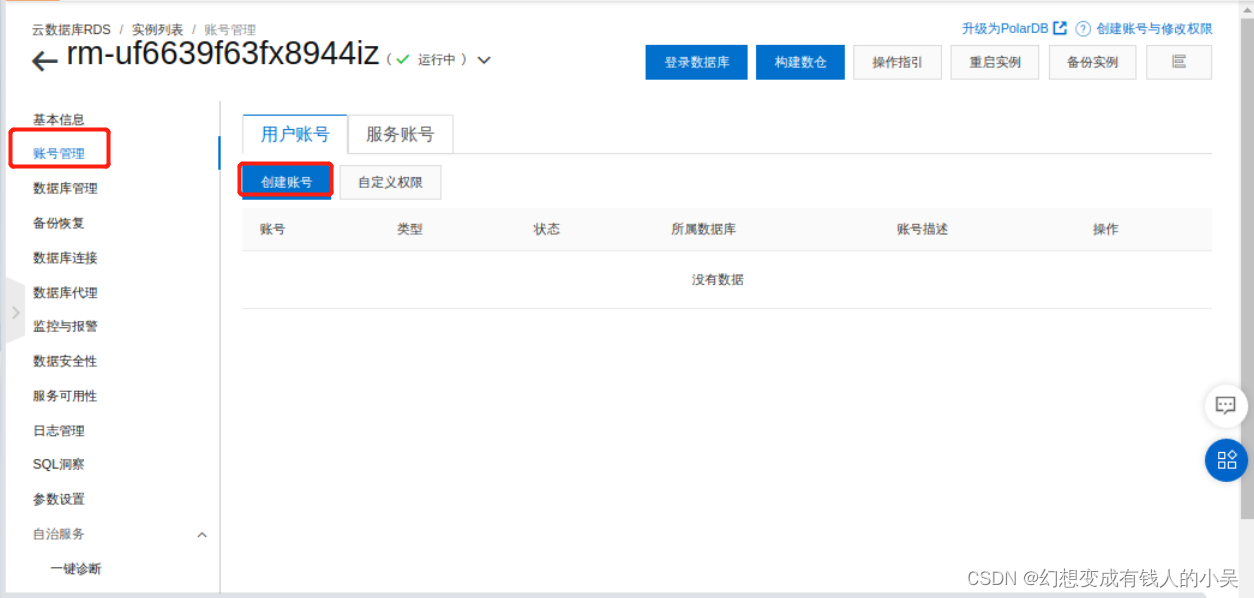Image resolution: width=1254 pixels, height=598 pixels.
Task: Click the 构建数仓 button
Action: (x=800, y=62)
